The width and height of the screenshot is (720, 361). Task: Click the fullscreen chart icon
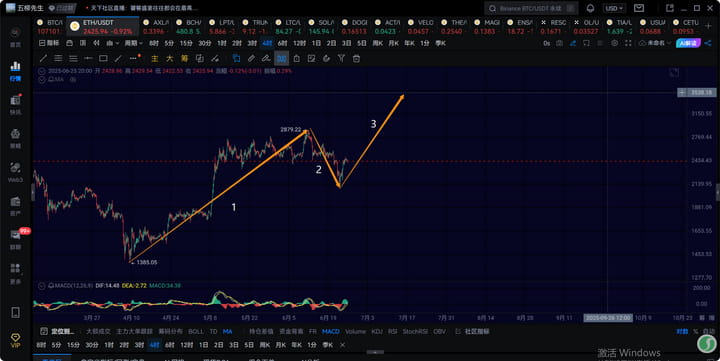point(628,43)
